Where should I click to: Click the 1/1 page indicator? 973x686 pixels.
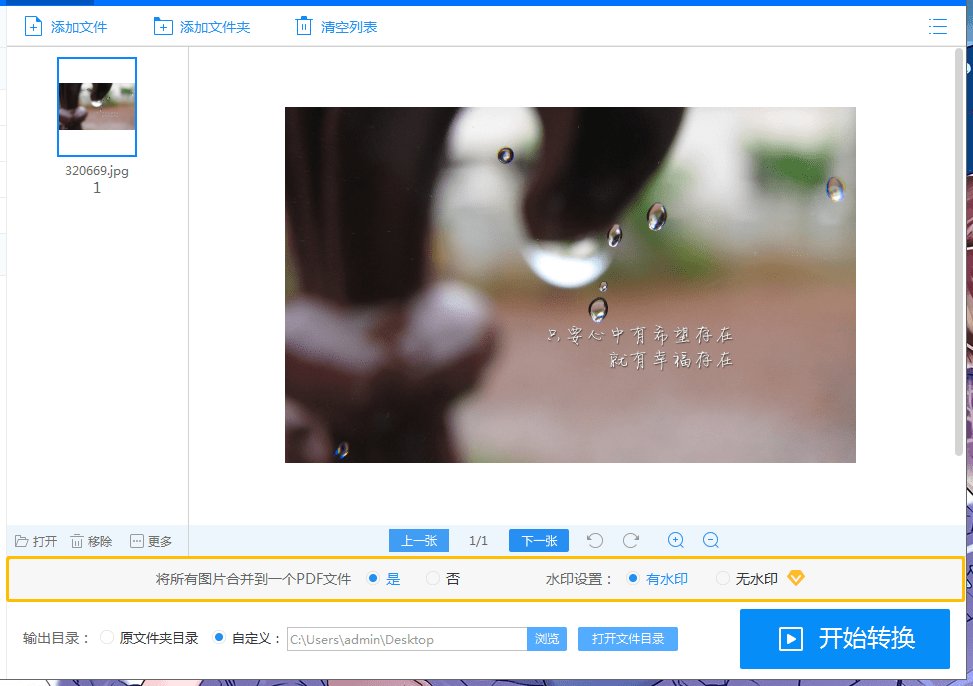(478, 541)
